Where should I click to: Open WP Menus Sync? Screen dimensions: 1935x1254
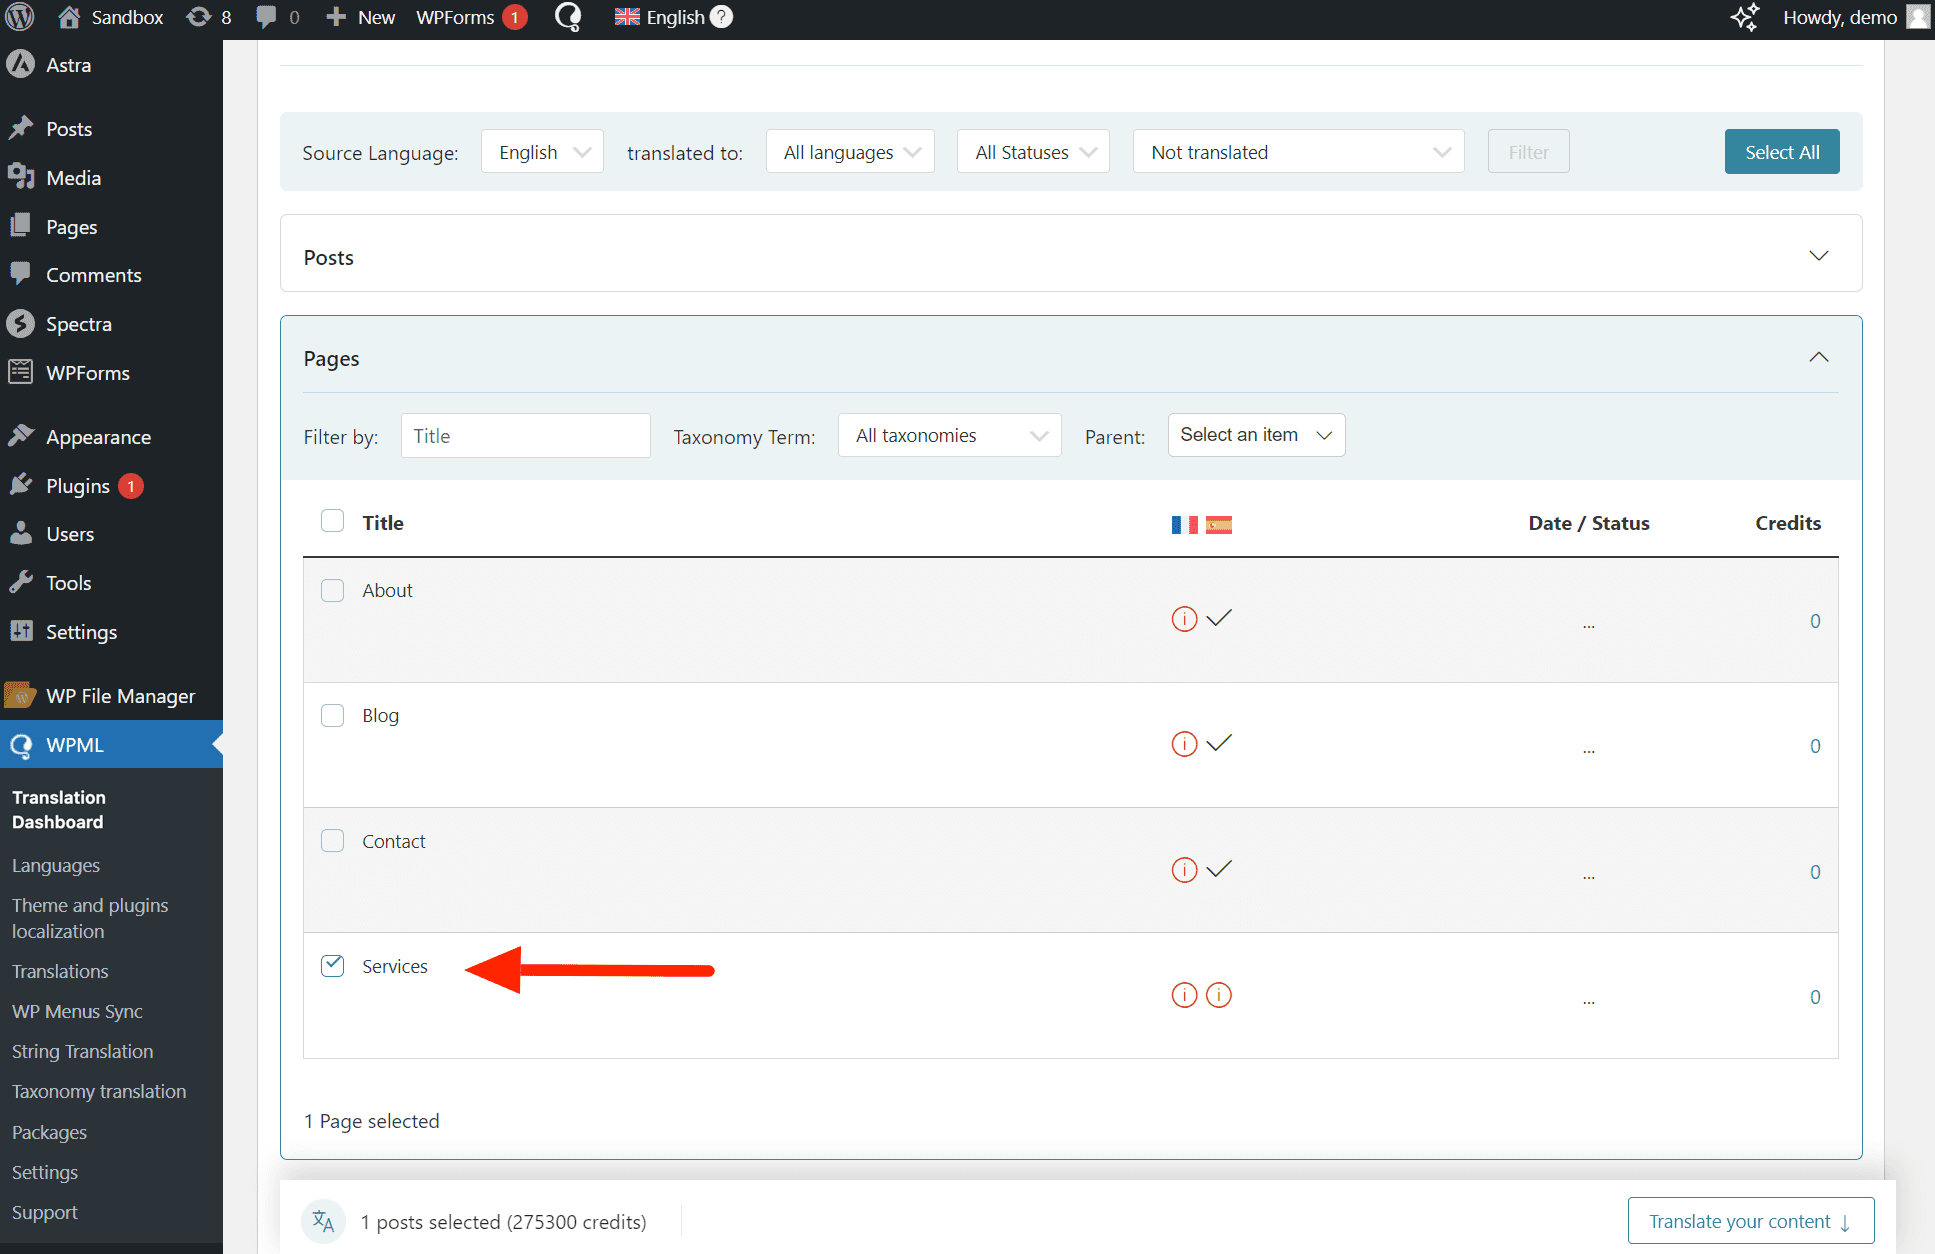tap(77, 1011)
